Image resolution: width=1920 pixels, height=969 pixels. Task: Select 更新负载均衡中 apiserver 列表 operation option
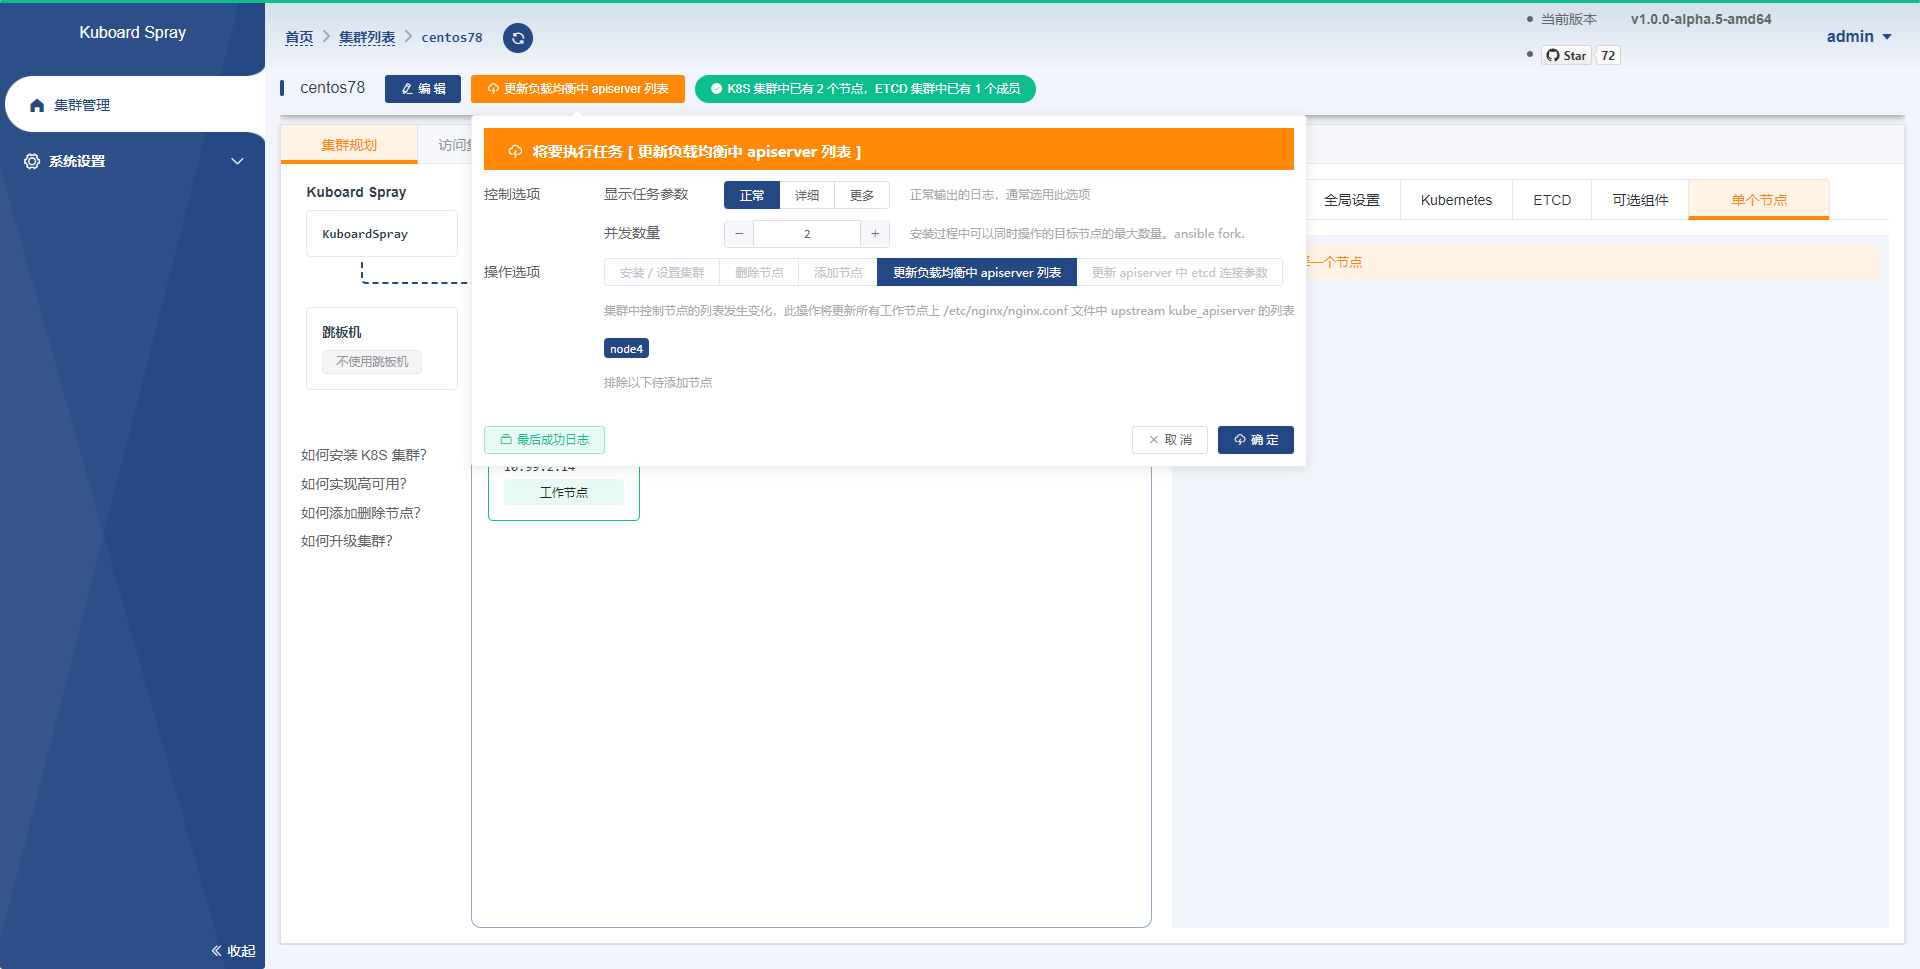[977, 273]
